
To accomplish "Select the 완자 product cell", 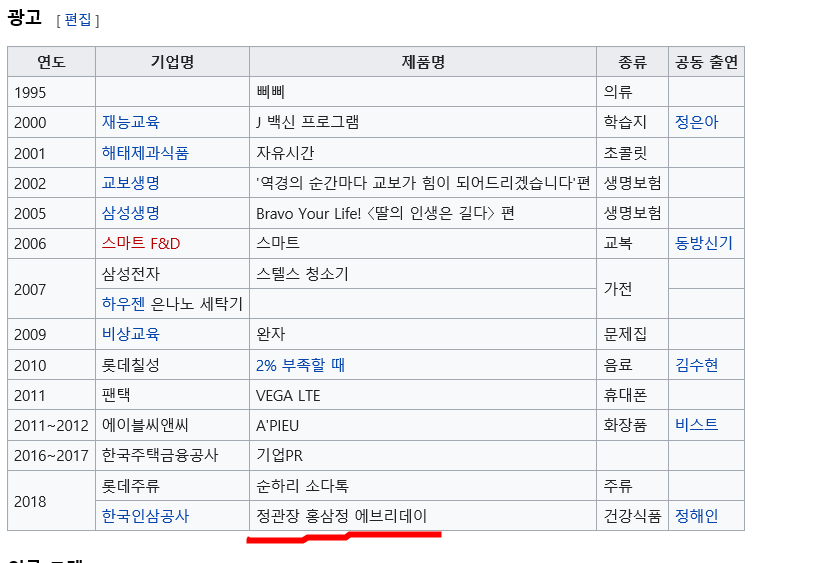I will [x=423, y=334].
